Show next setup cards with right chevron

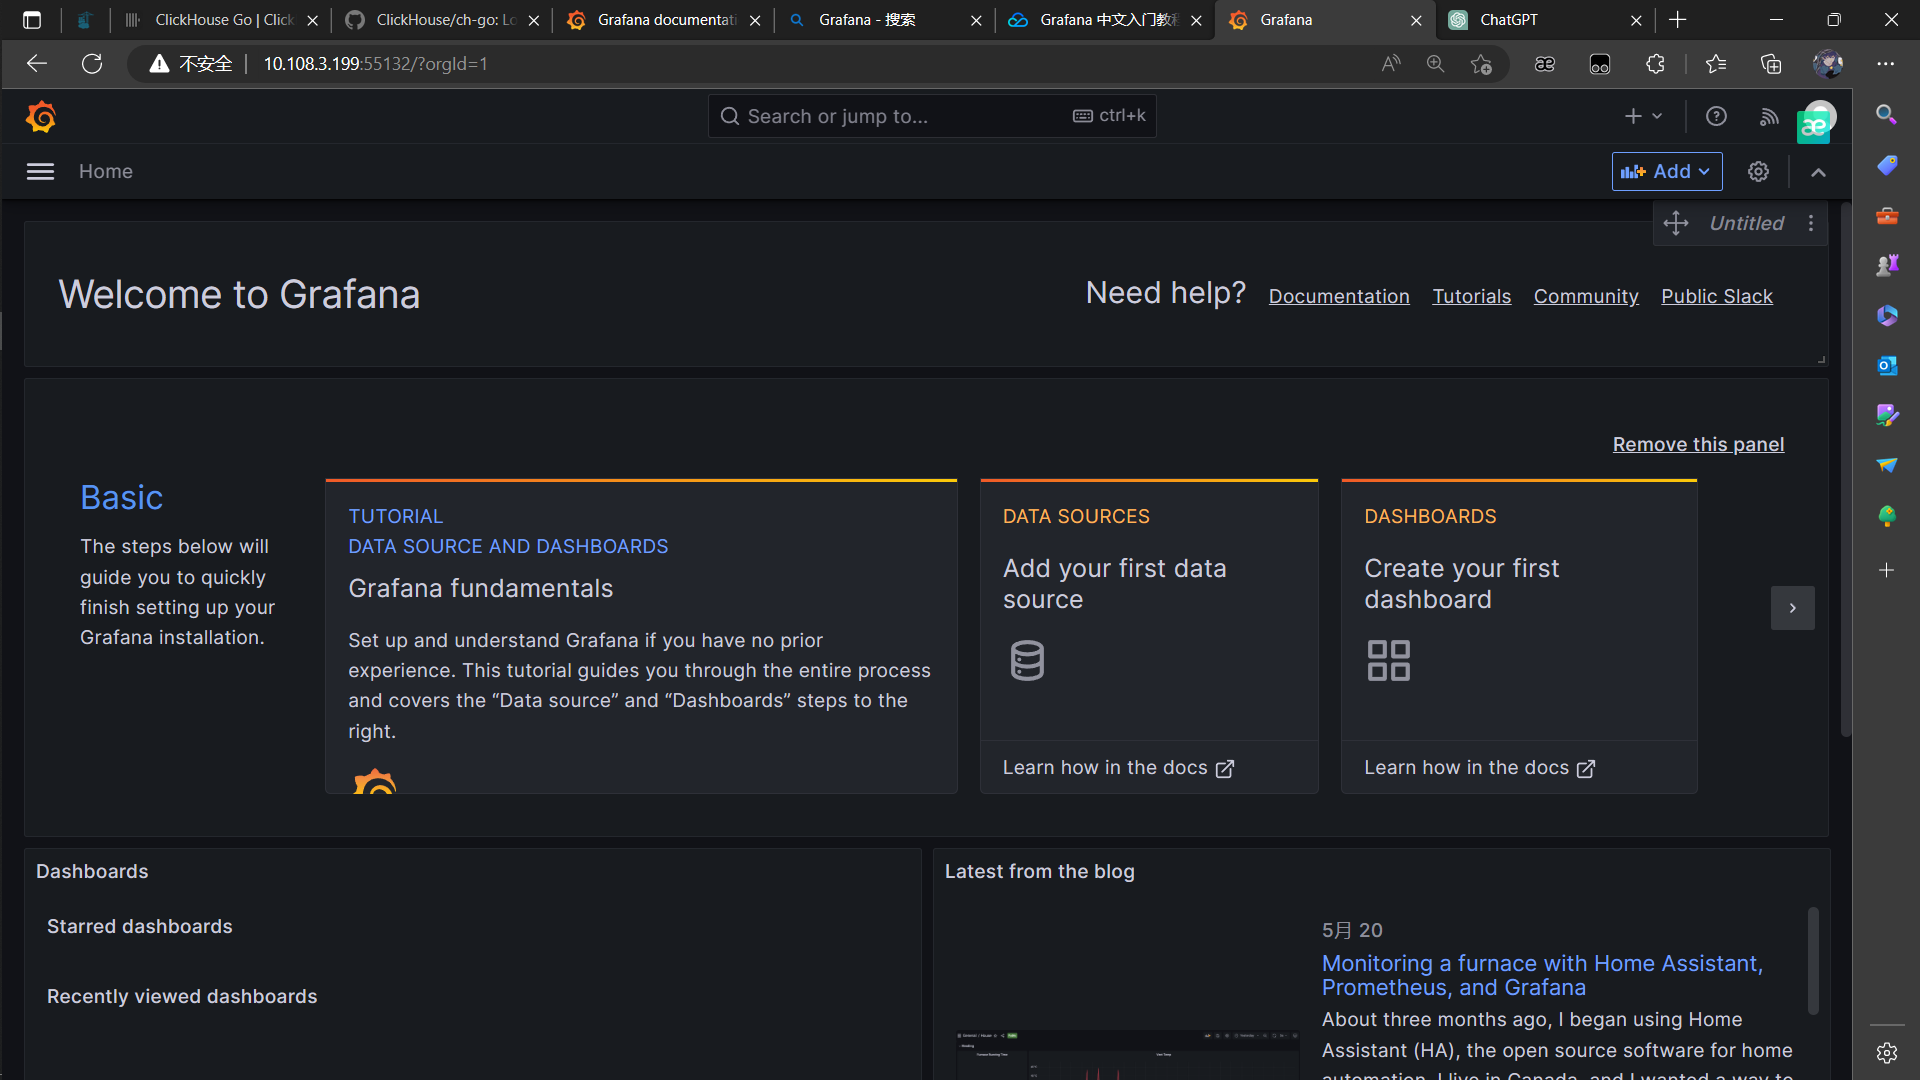pos(1792,608)
